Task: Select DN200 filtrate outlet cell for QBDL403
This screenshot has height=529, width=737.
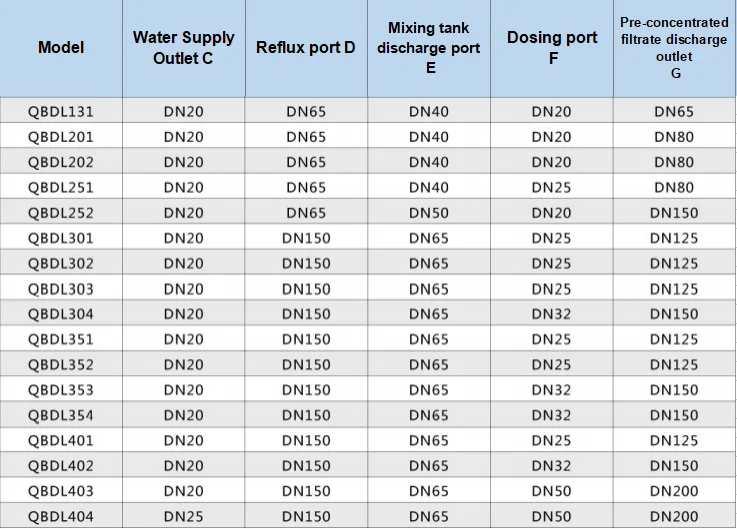Action: (674, 491)
